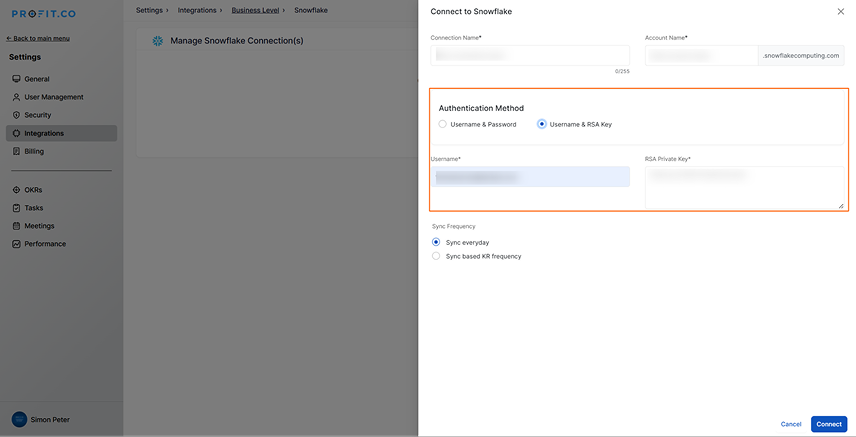
Task: Select Username & Password authentication
Action: [x=443, y=124]
